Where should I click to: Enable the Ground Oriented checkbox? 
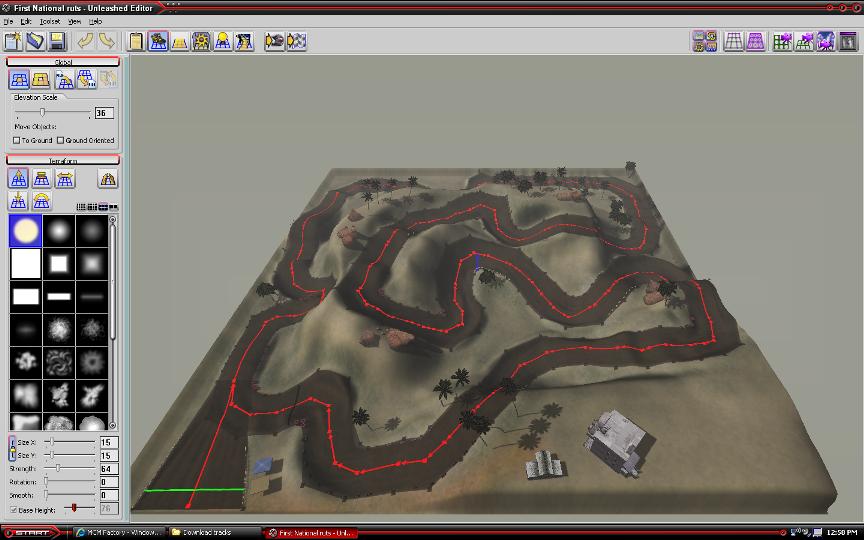(61, 141)
